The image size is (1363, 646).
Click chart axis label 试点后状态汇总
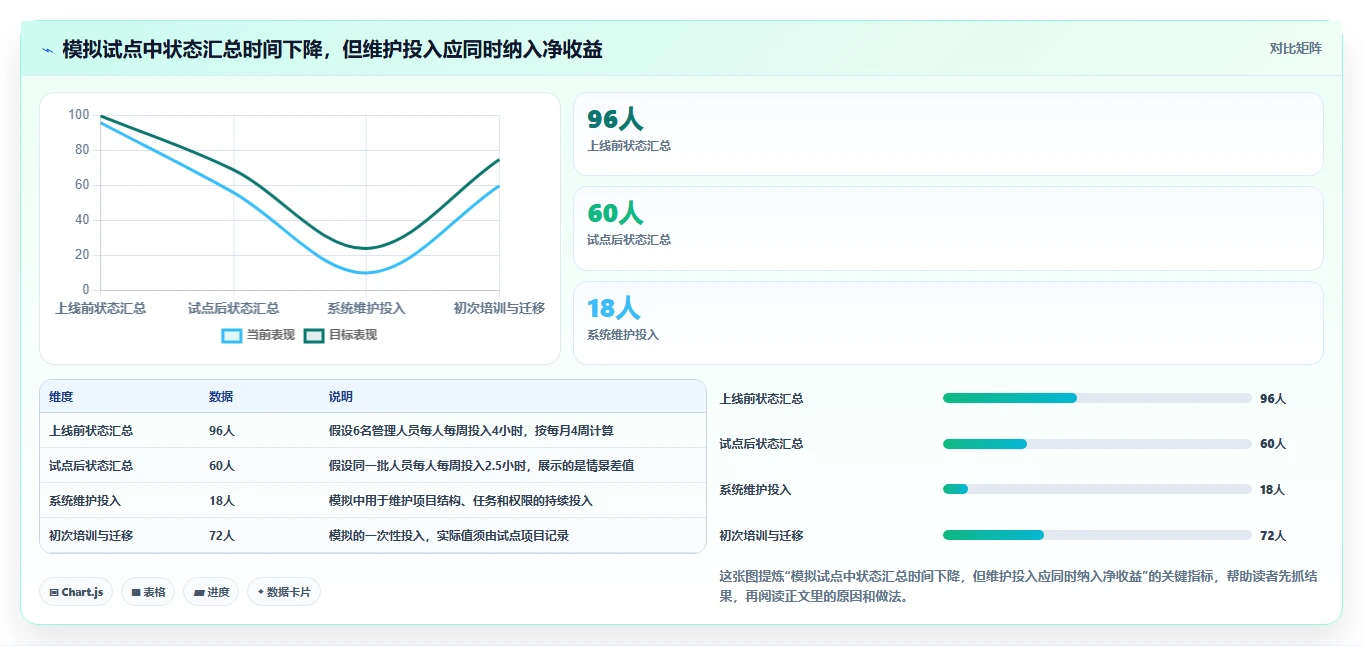[x=233, y=308]
